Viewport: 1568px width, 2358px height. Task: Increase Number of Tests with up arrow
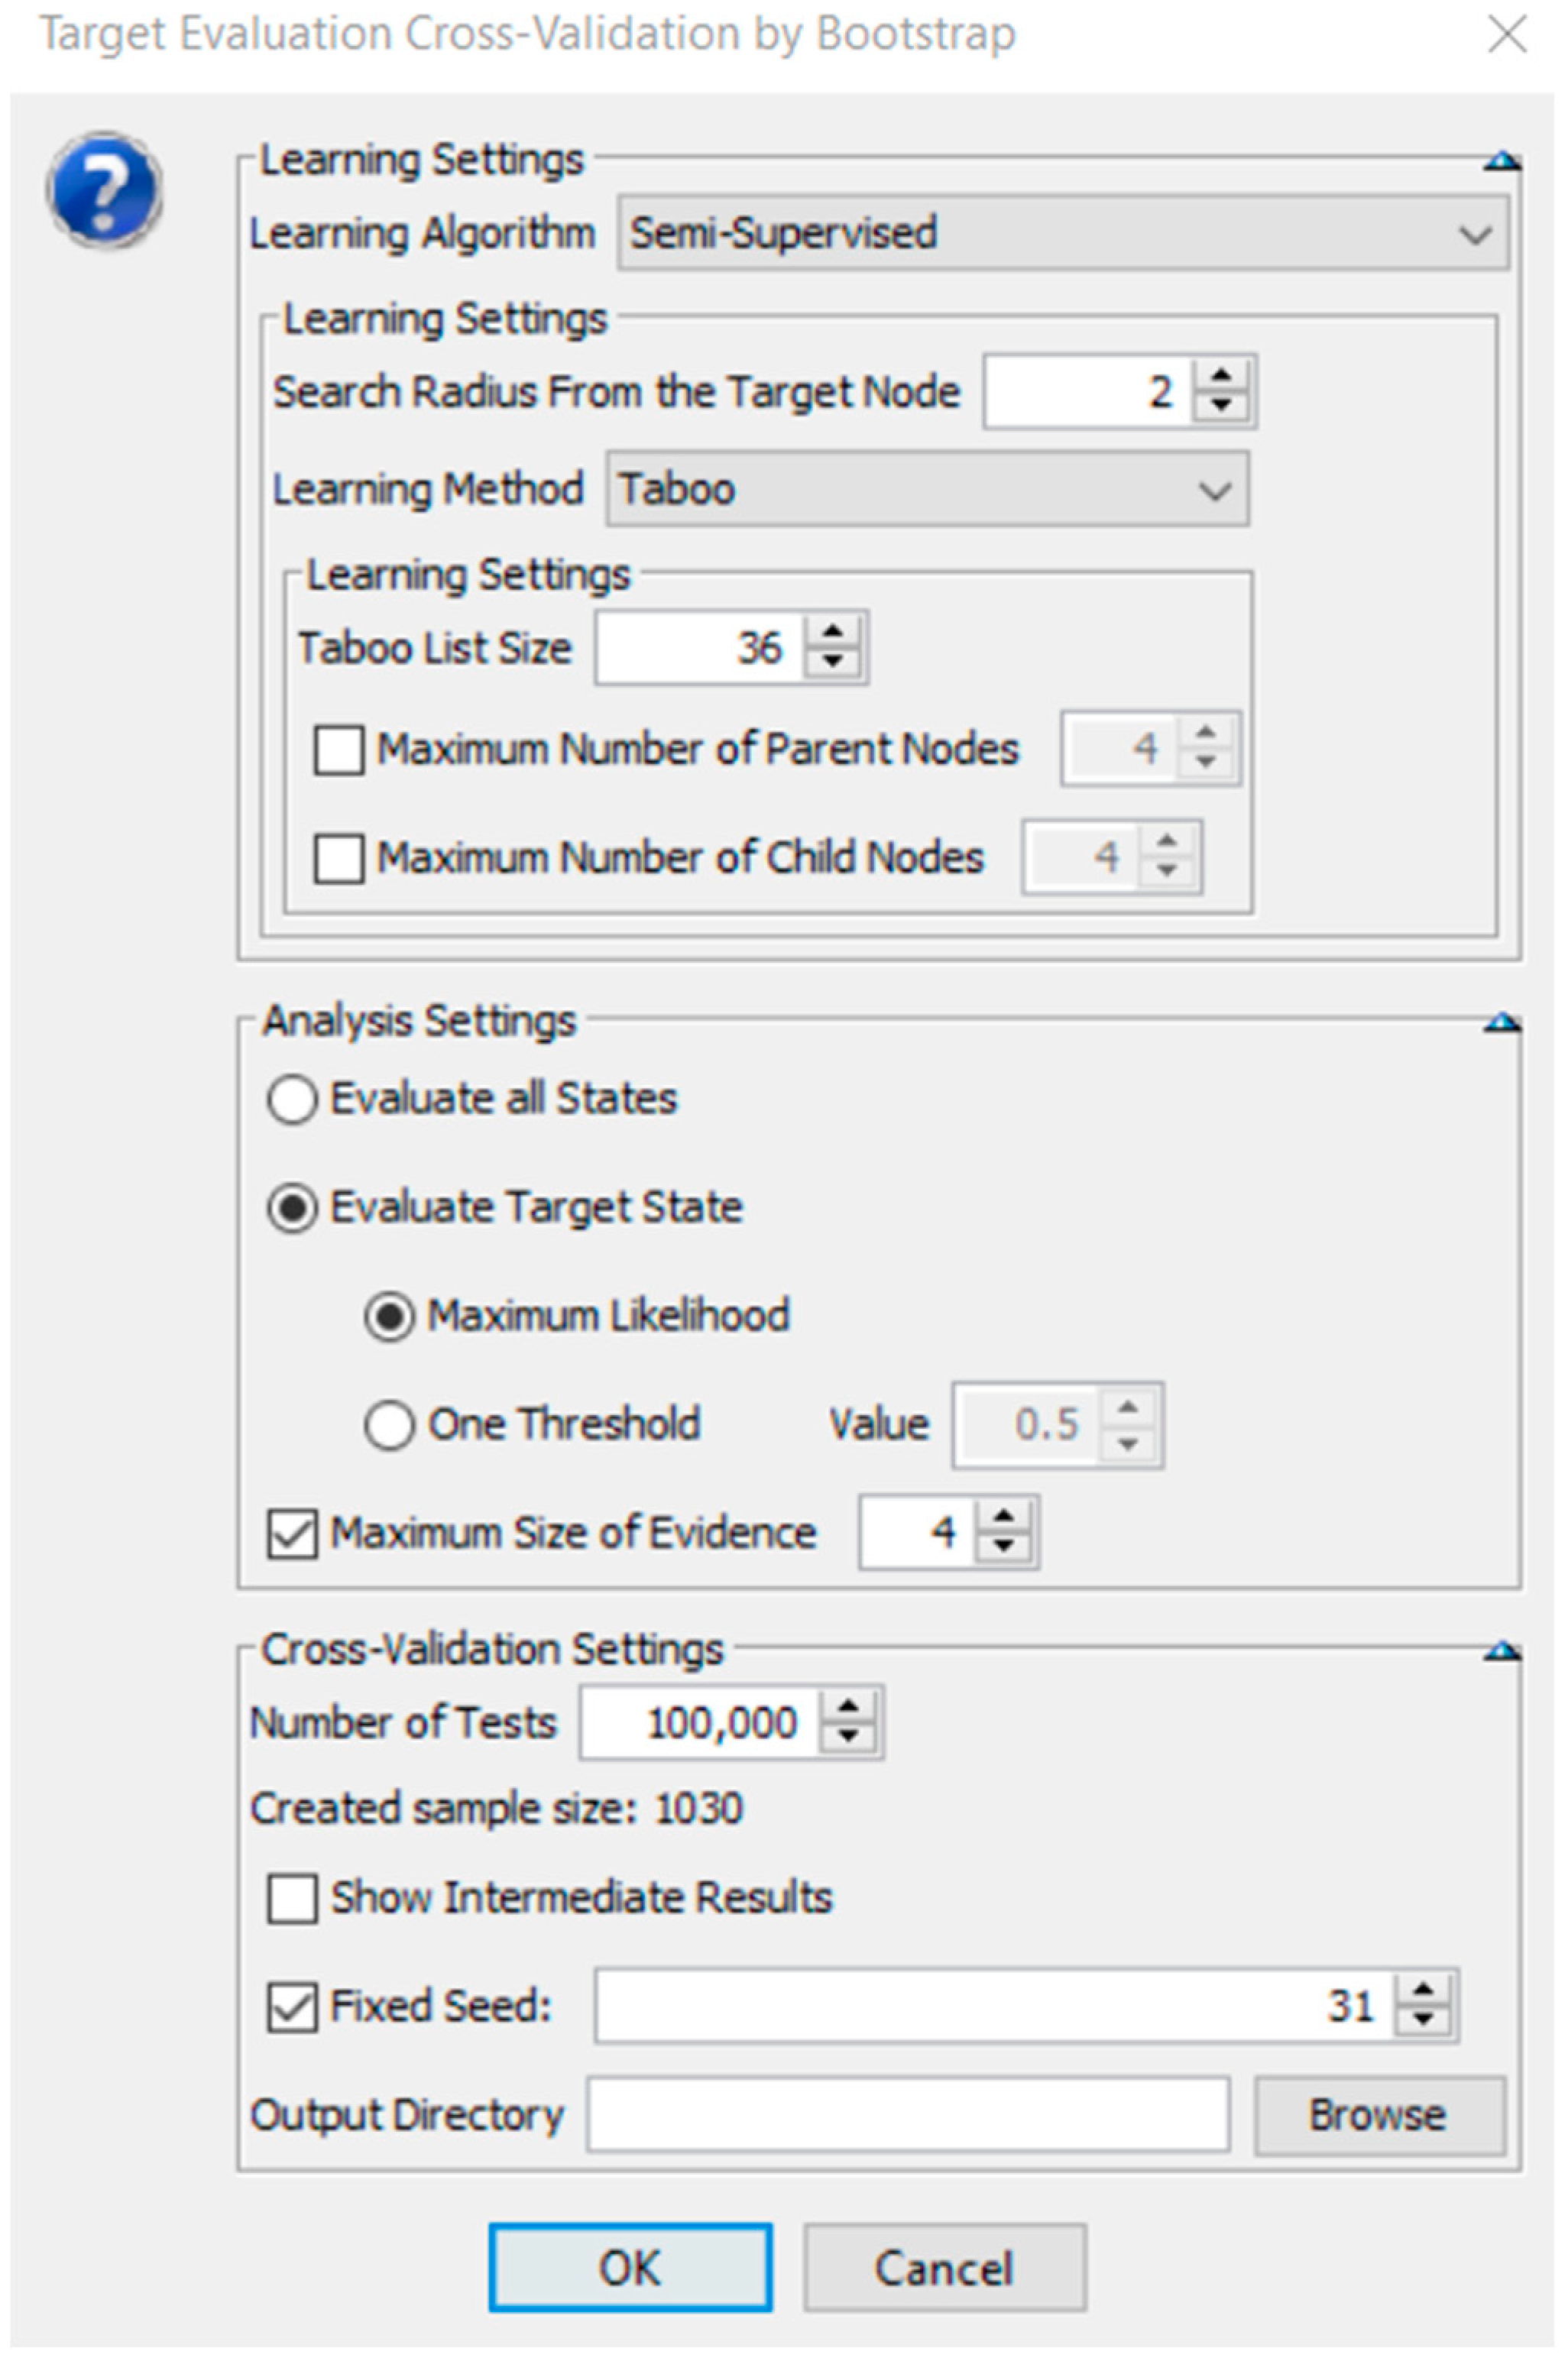tap(847, 1707)
